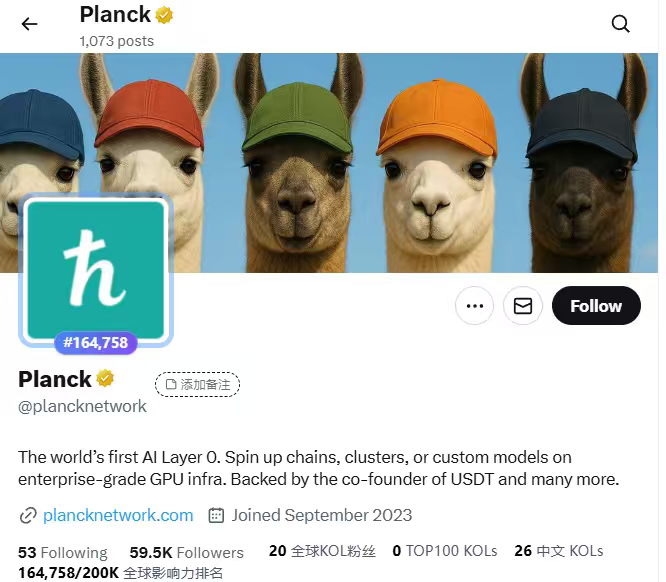The image size is (666, 582).
Task: Open search with the magnifier icon
Action: [x=621, y=24]
